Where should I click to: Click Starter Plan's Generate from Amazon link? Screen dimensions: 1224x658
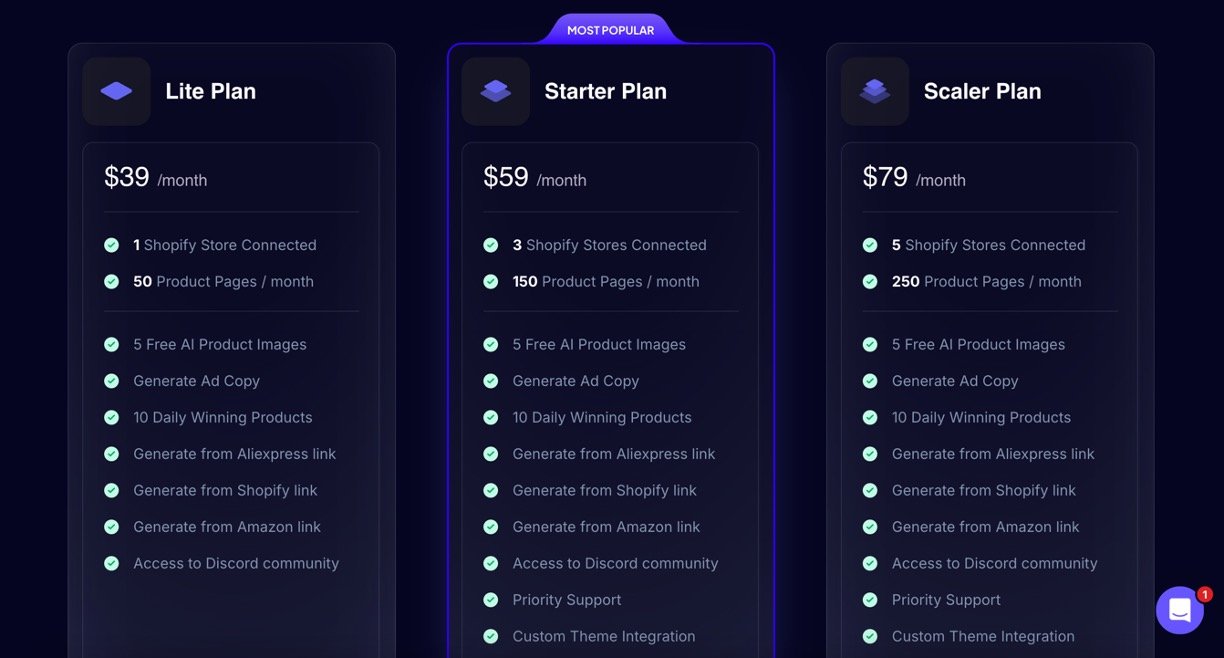tap(606, 527)
